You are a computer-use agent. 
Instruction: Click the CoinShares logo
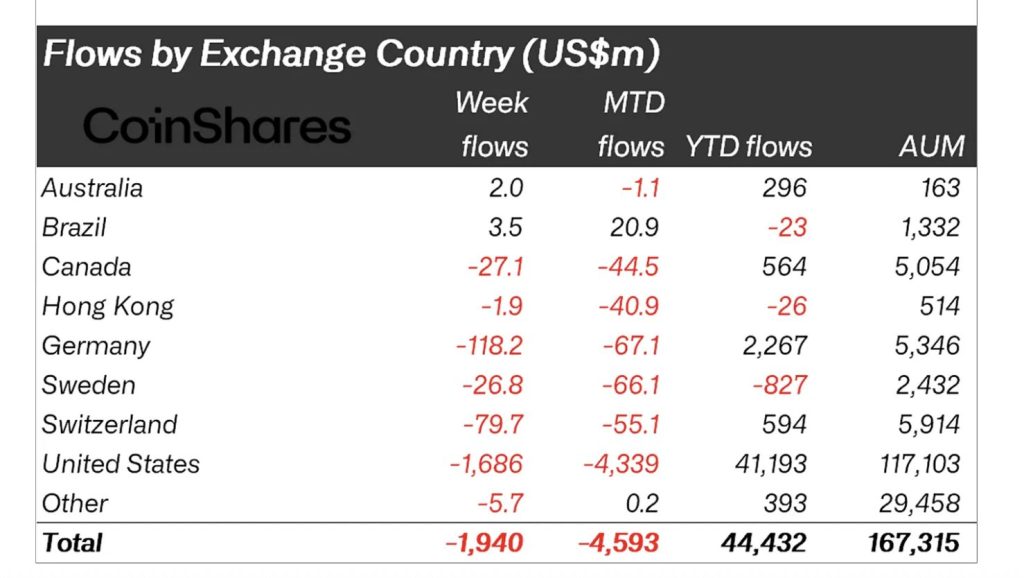[217, 127]
